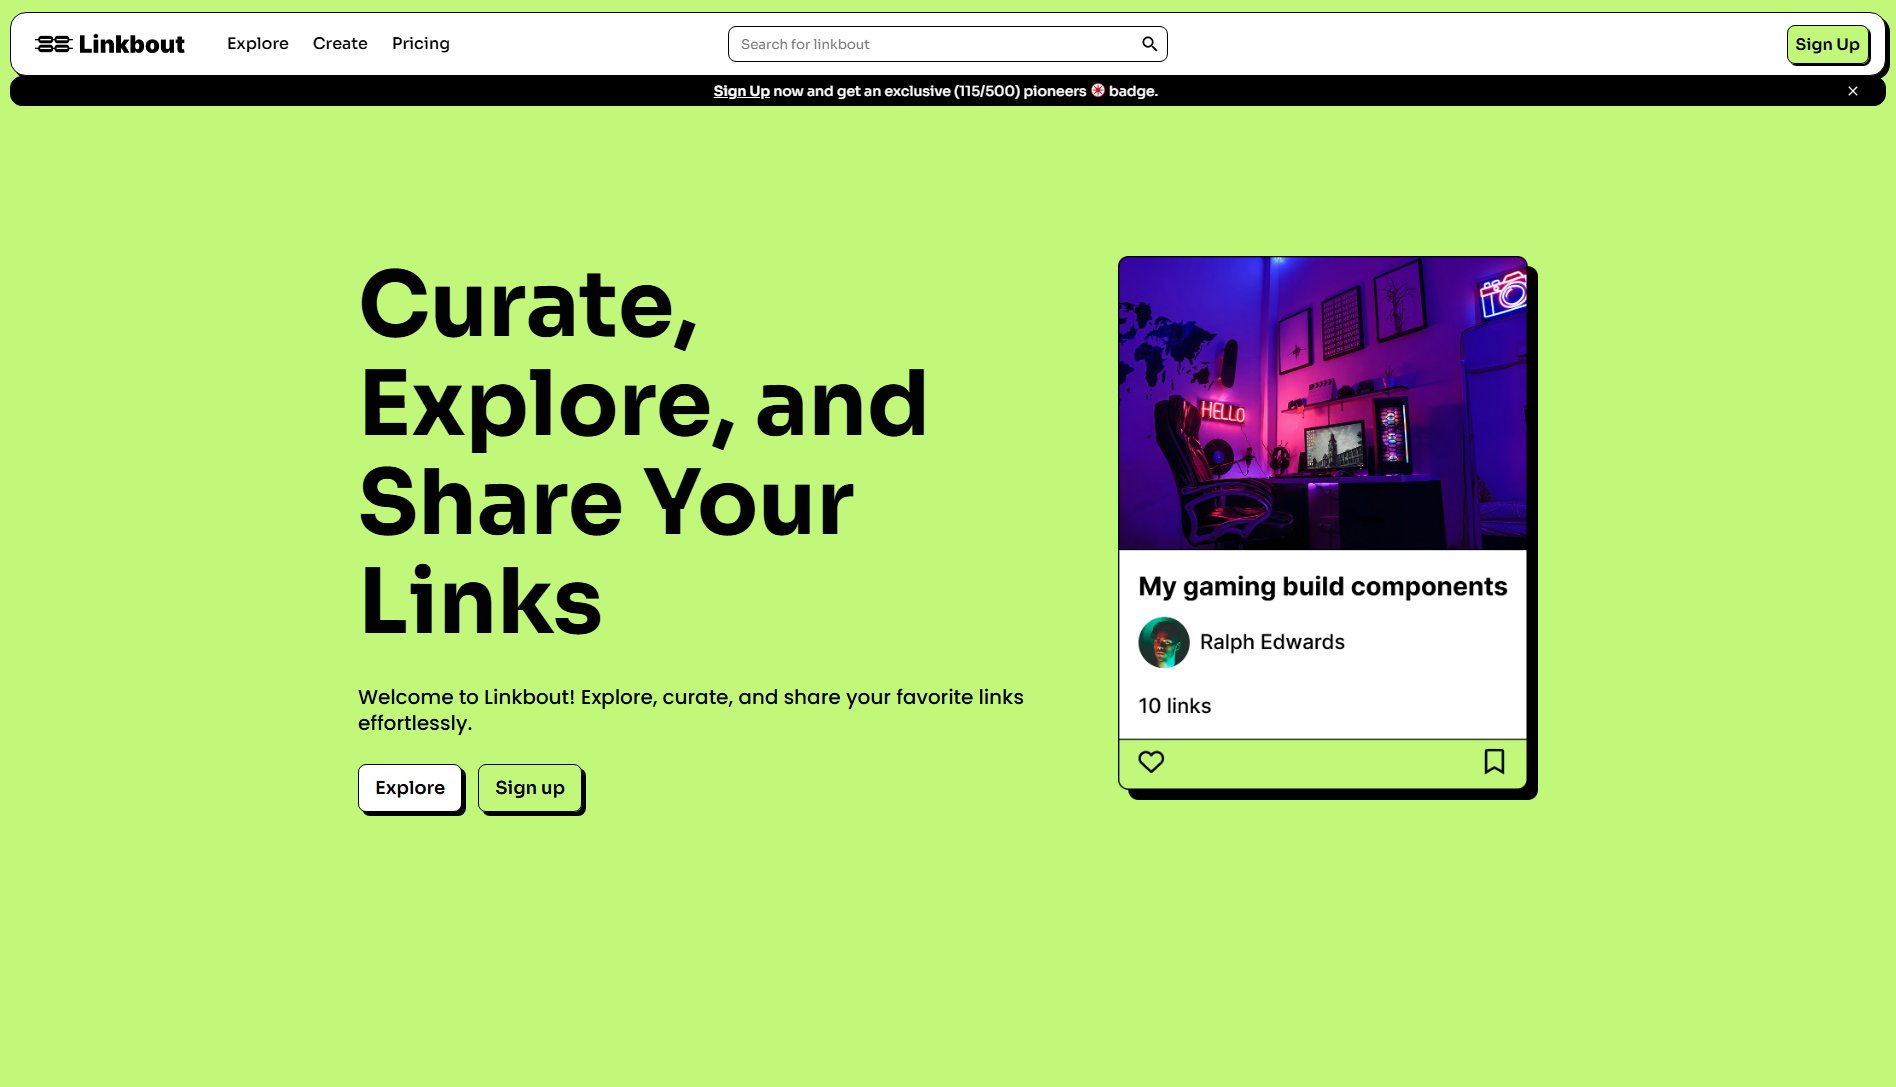Like the gaming build card via heart icon
The width and height of the screenshot is (1896, 1087).
(x=1151, y=762)
